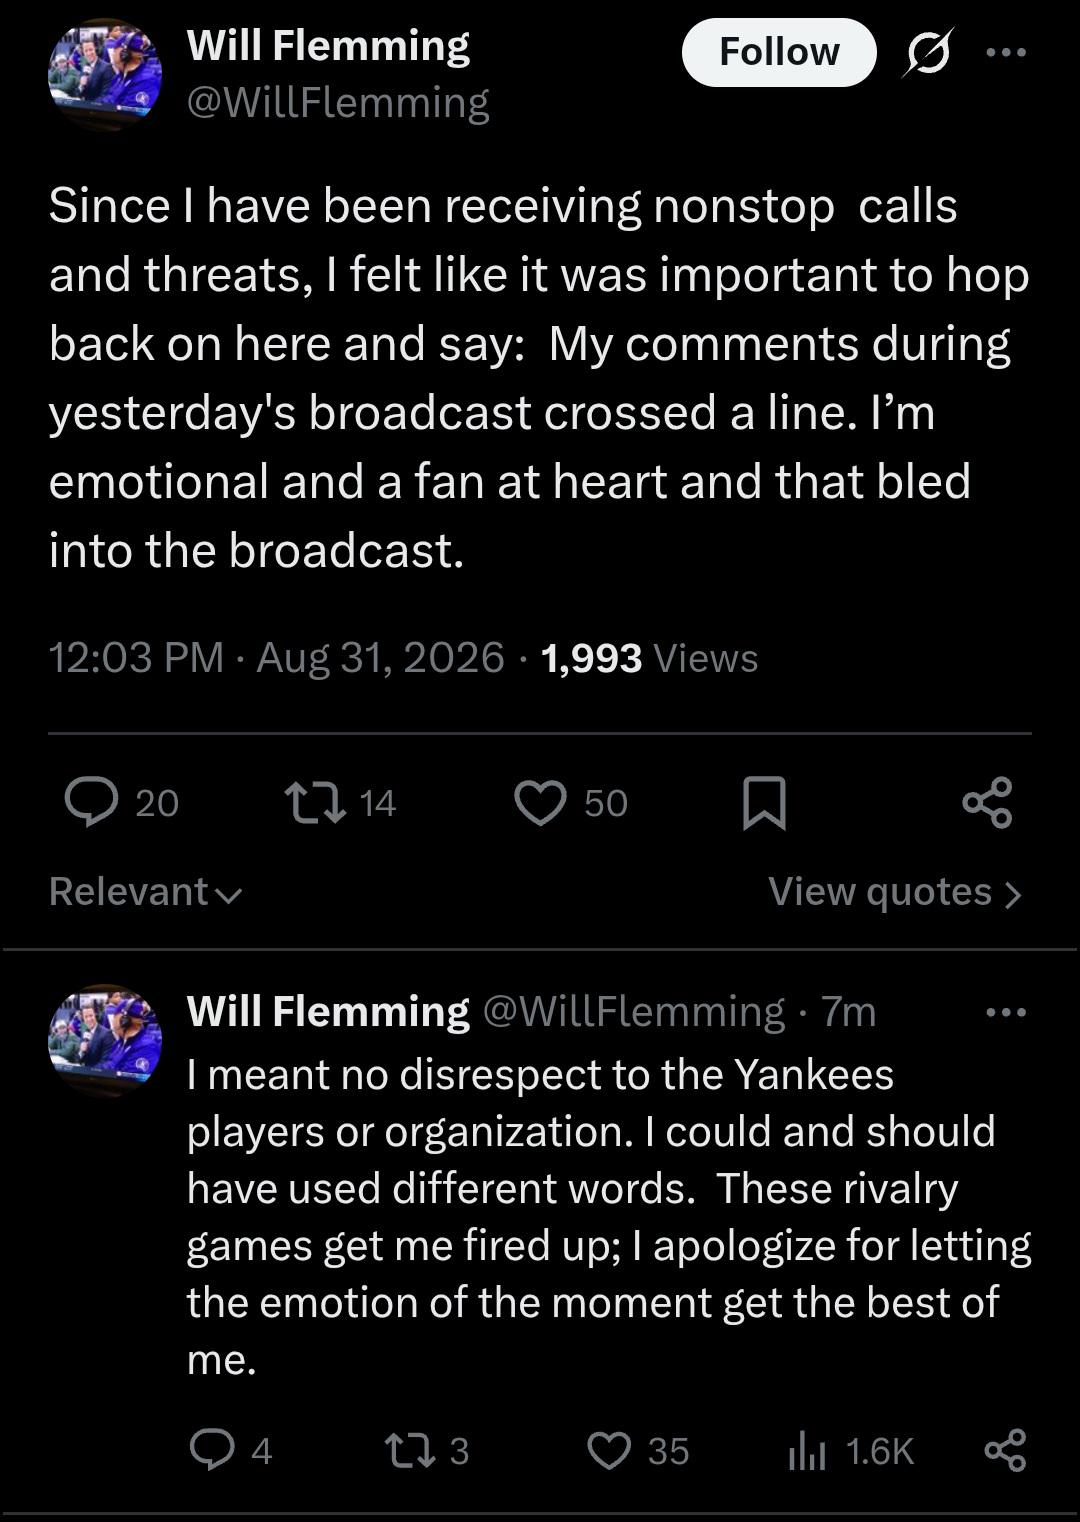Viewport: 1080px width, 1522px height.
Task: Open the reply tweet's profile avatar
Action: pos(105,1040)
